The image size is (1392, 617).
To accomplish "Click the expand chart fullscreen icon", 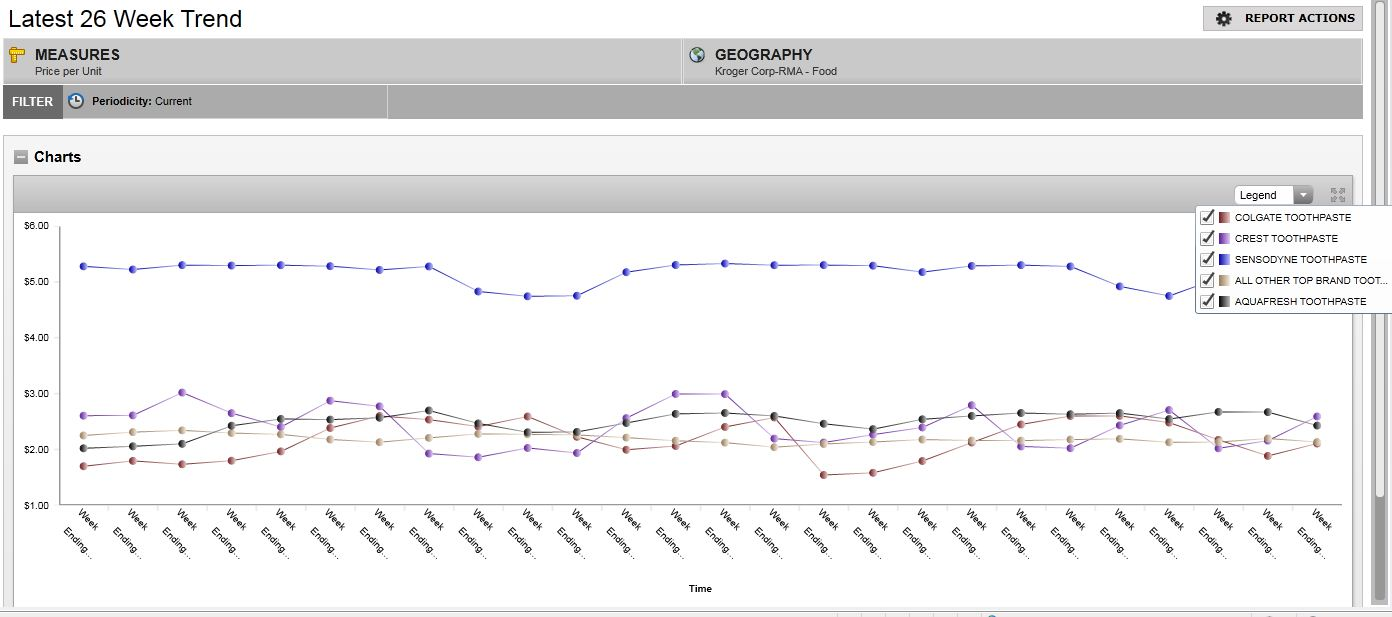I will click(1338, 195).
